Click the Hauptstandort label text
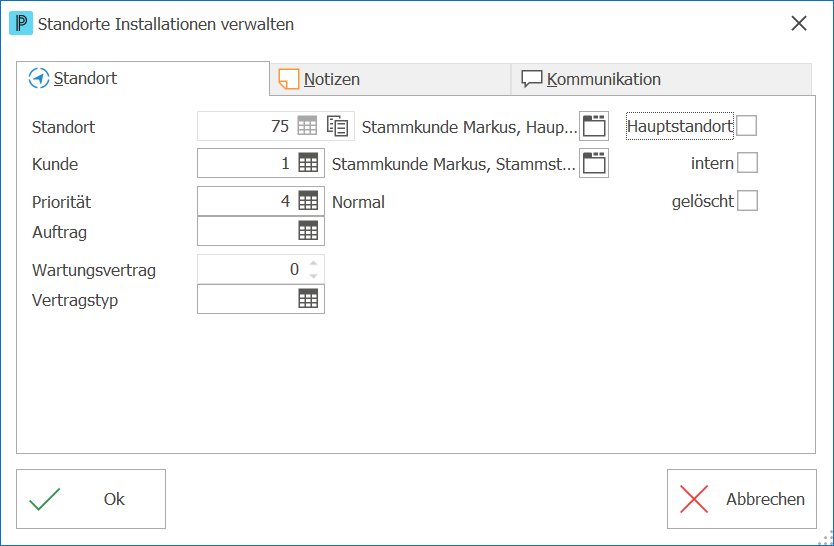This screenshot has width=834, height=546. 680,126
